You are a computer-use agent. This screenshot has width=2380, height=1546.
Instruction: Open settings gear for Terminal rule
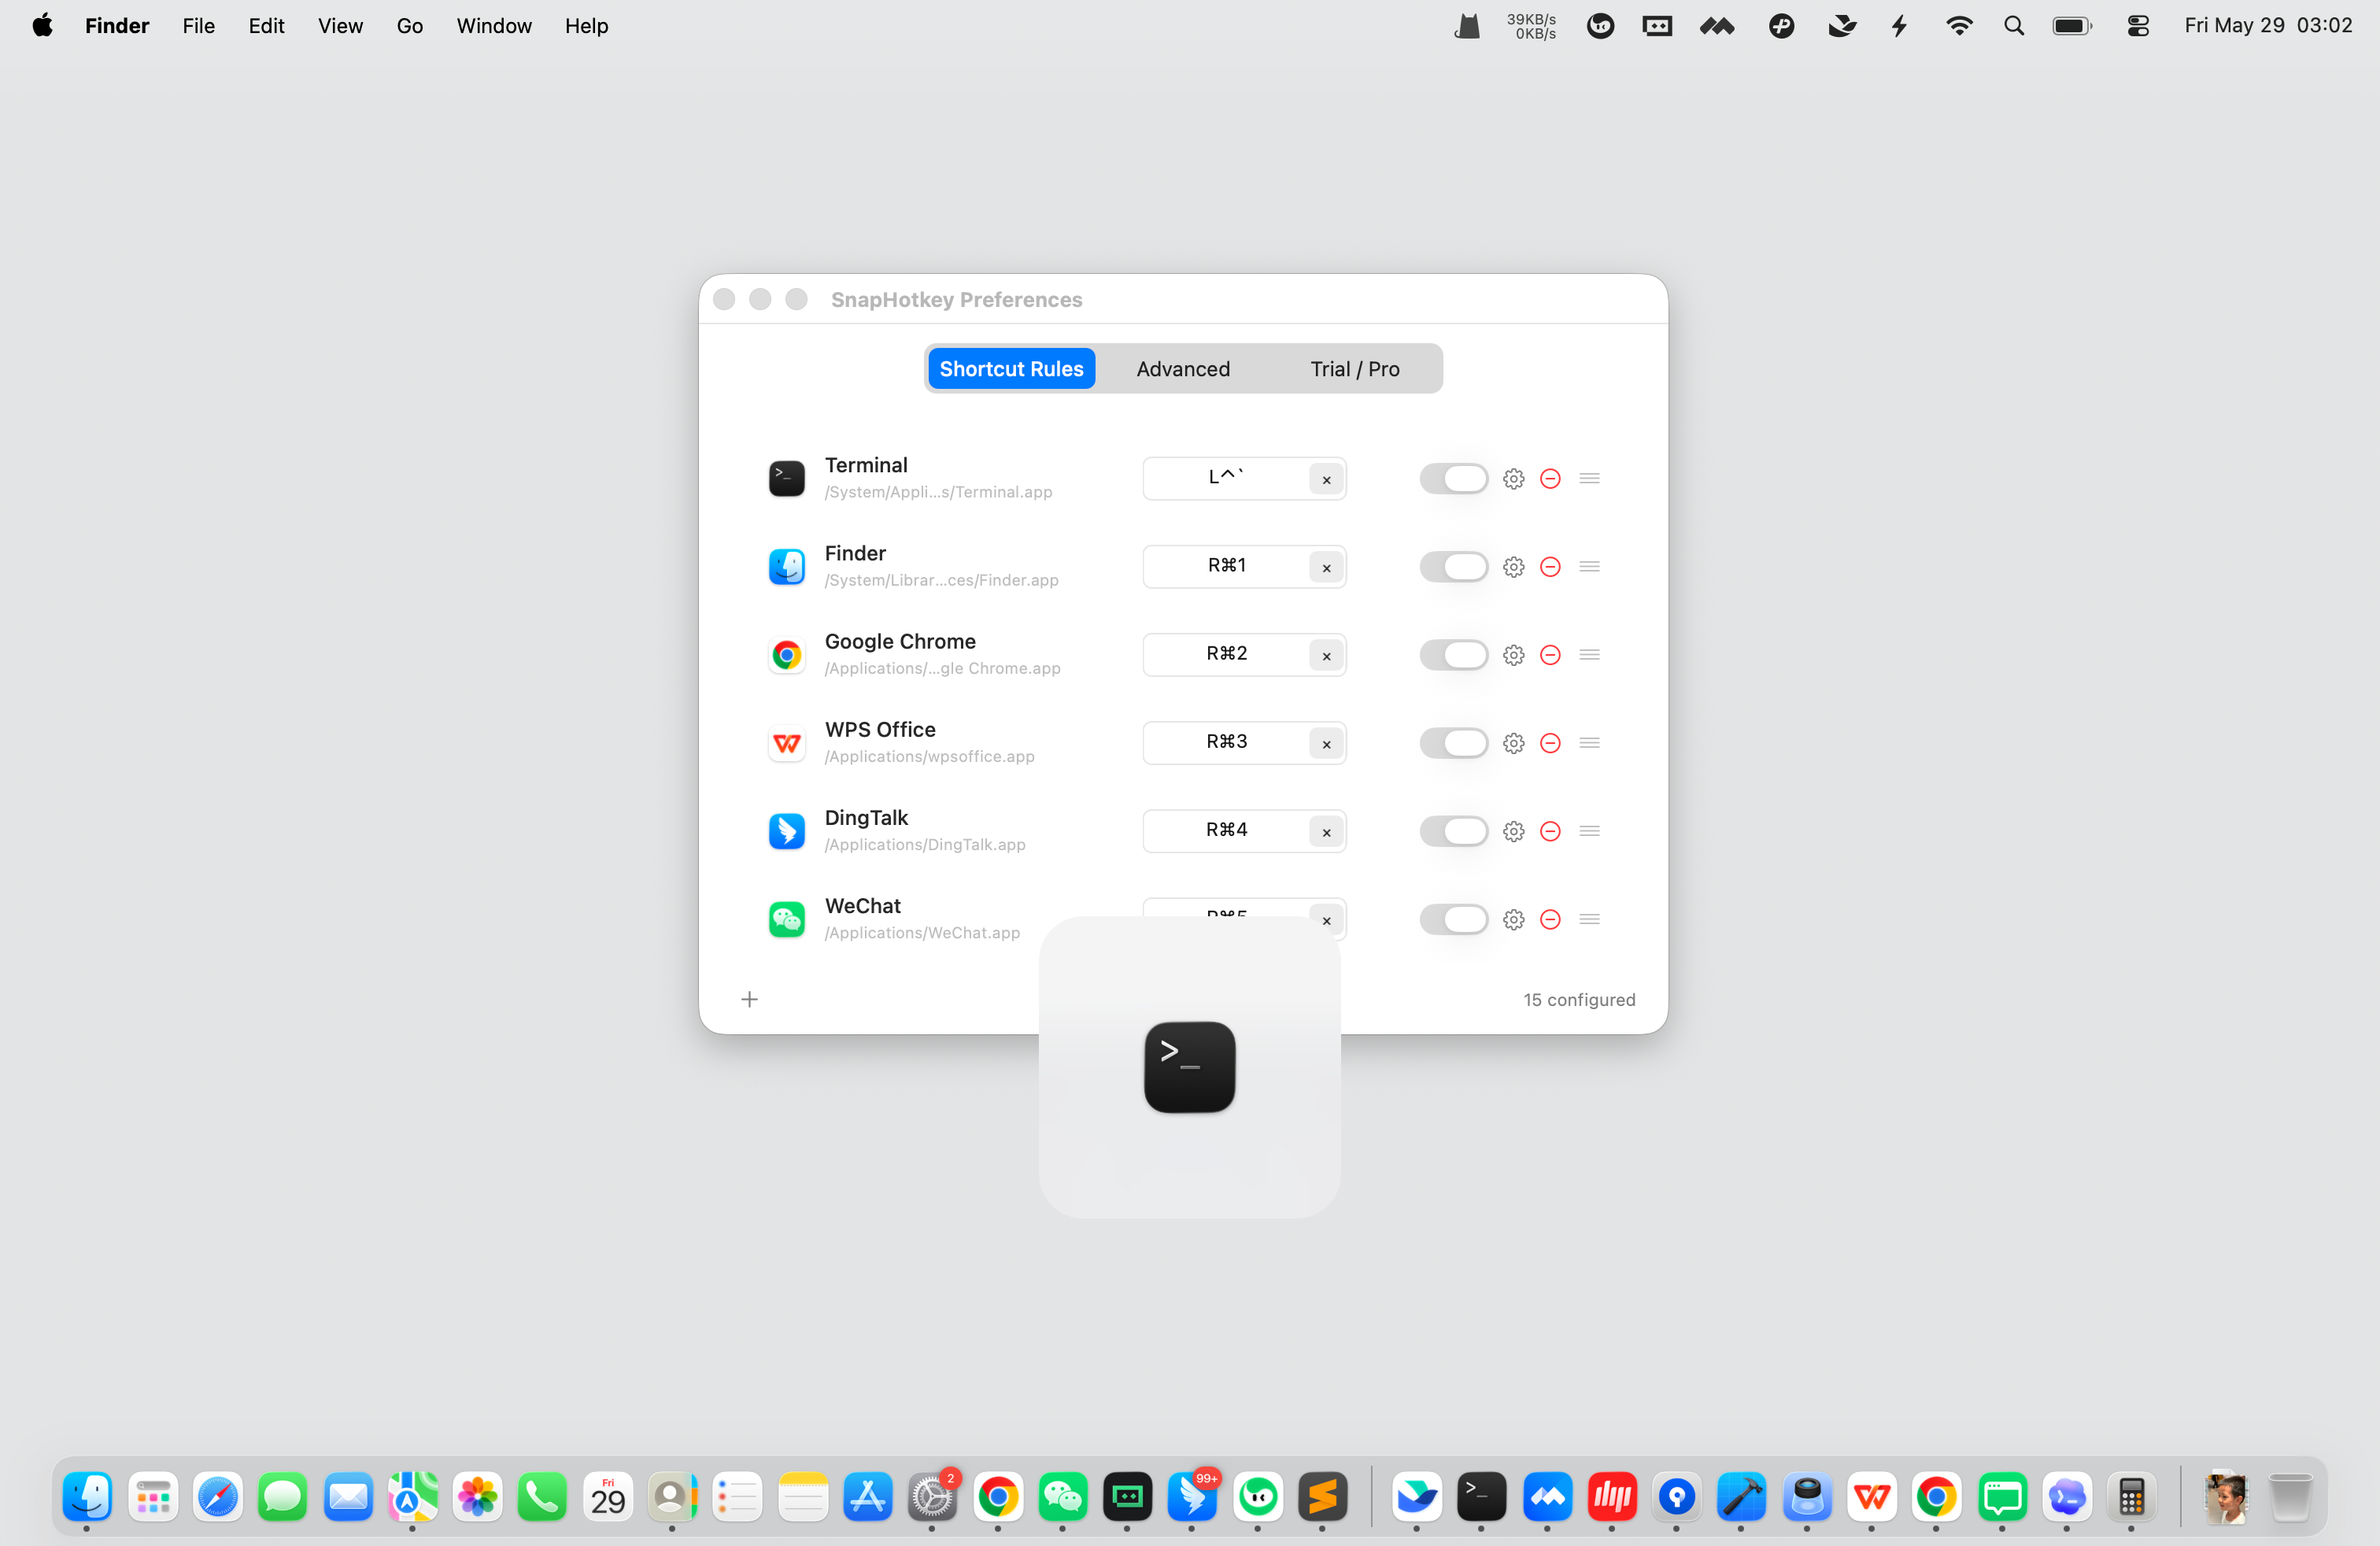(1513, 479)
